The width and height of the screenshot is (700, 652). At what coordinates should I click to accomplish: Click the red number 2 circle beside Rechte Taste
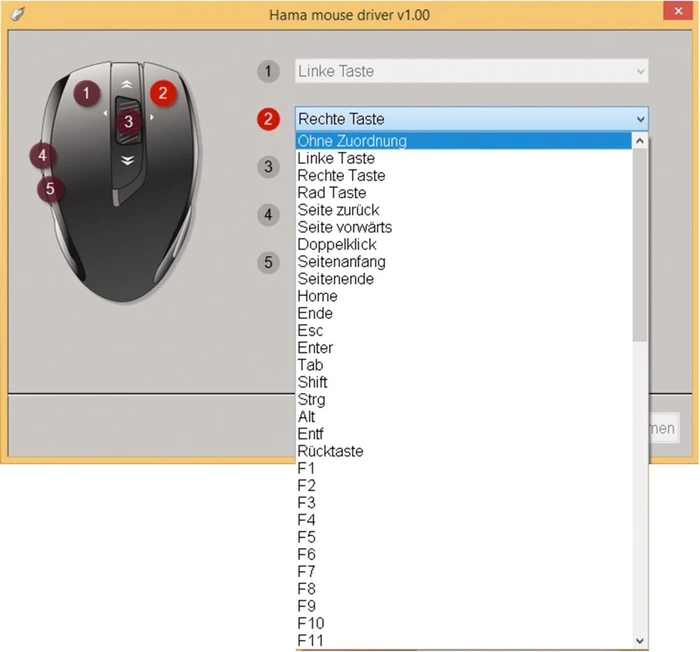coord(268,119)
